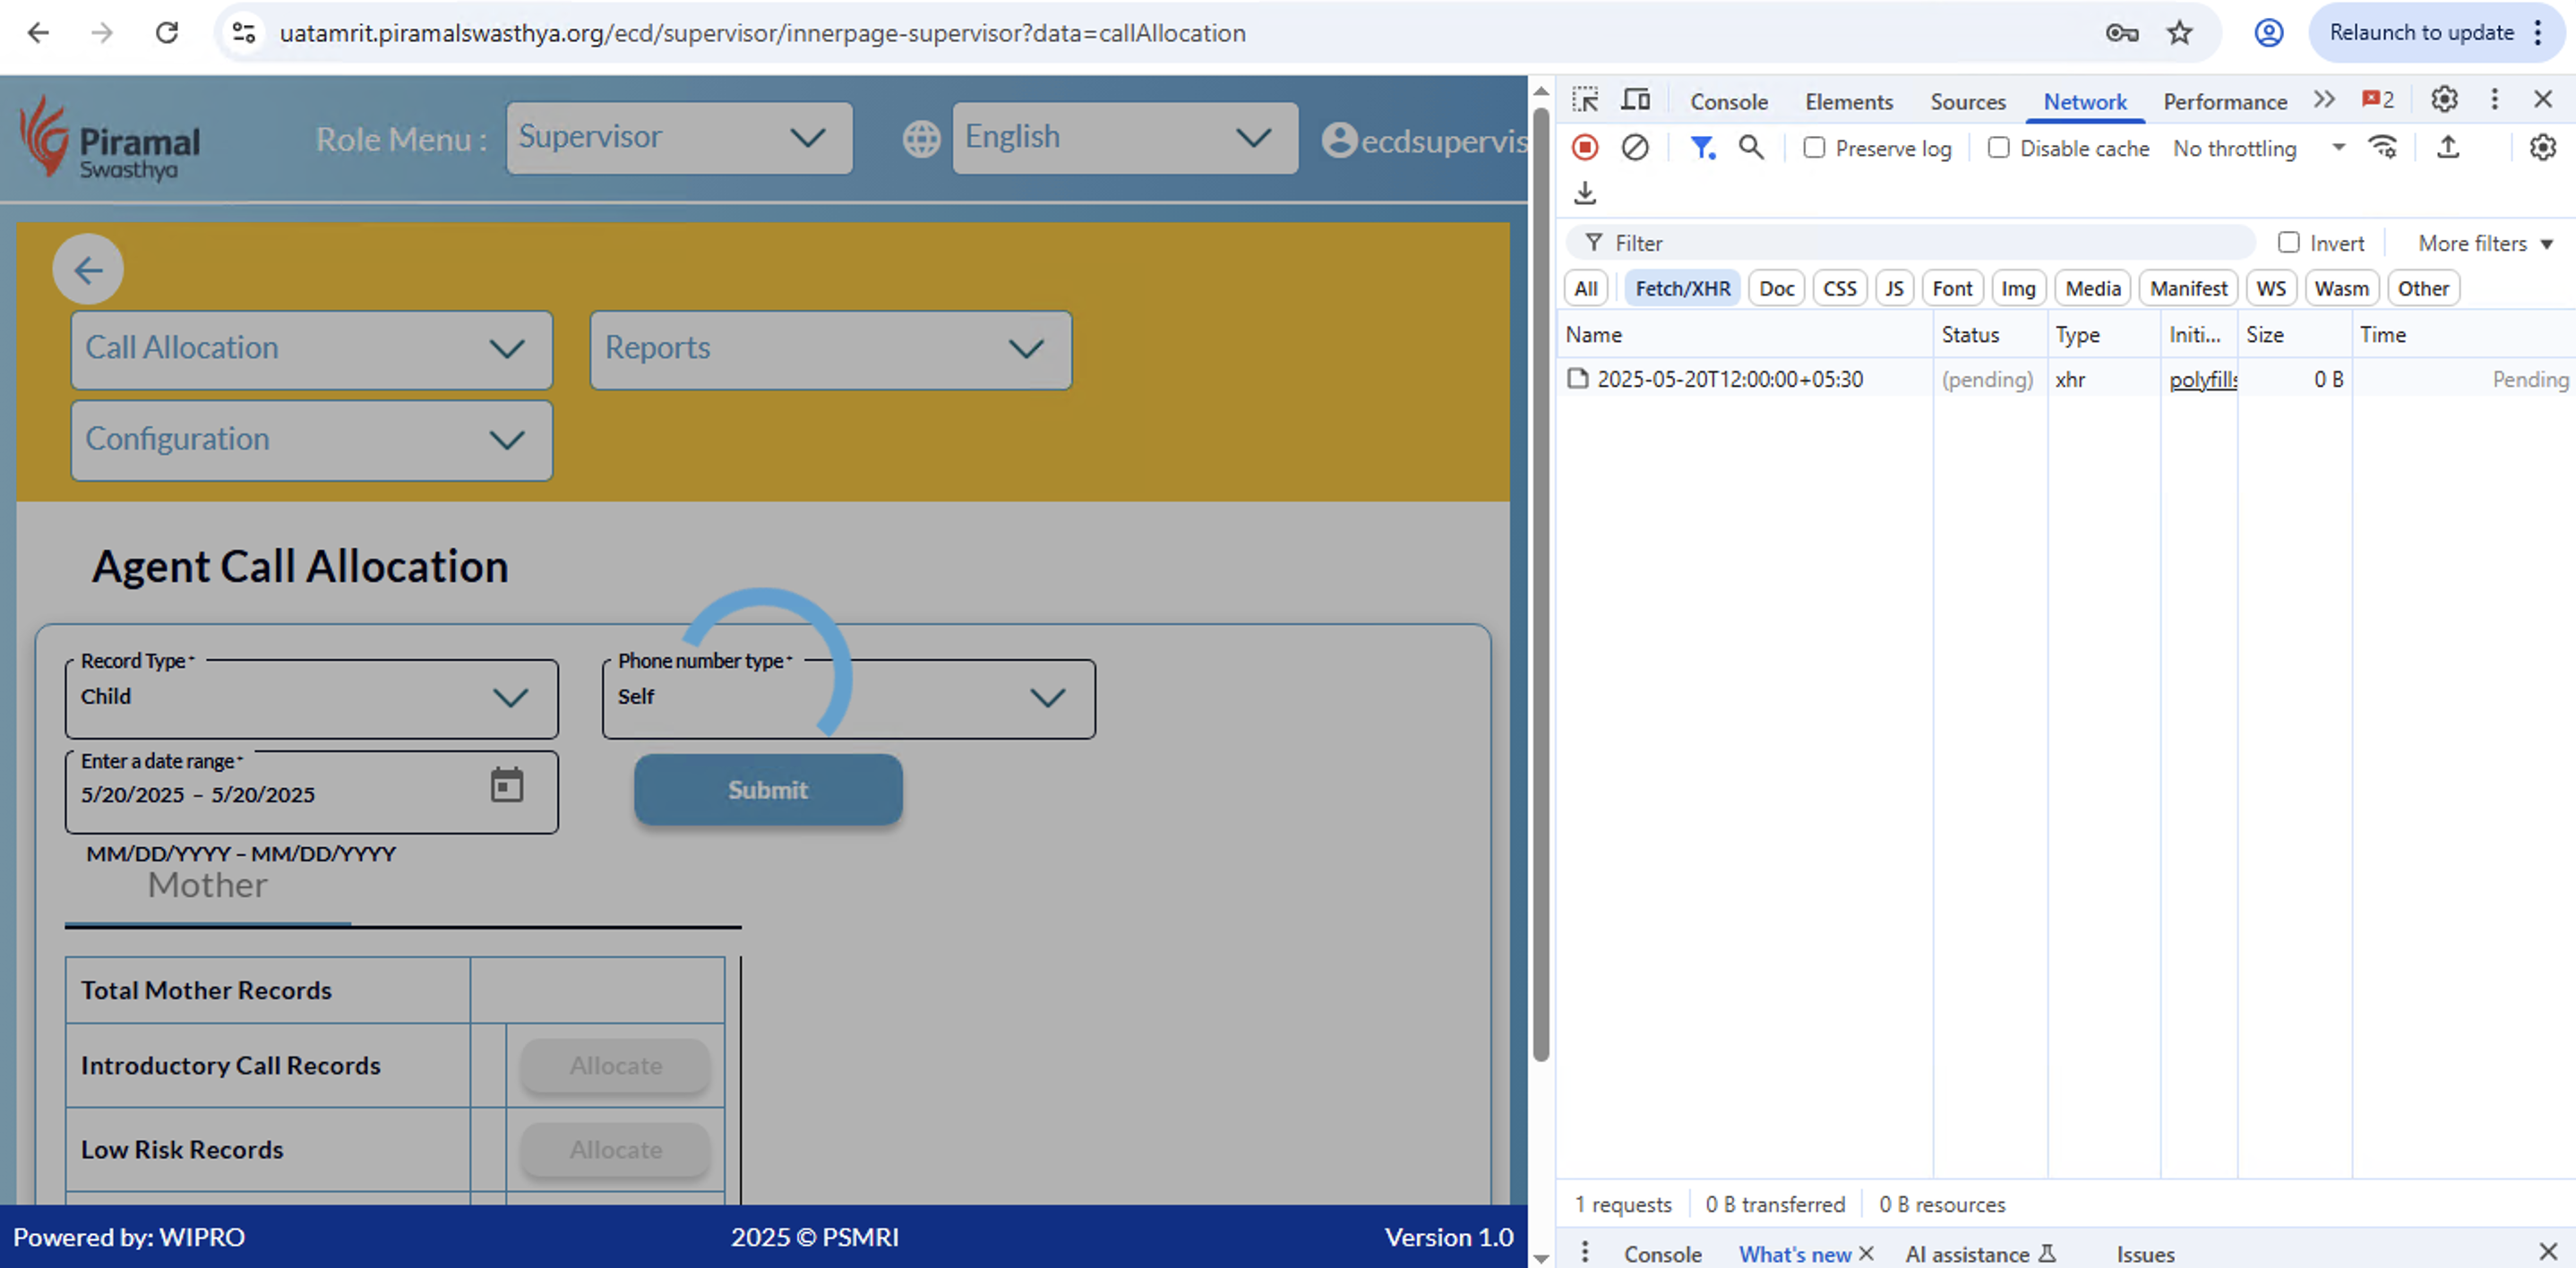
Task: Click the Submit button
Action: pos(768,790)
